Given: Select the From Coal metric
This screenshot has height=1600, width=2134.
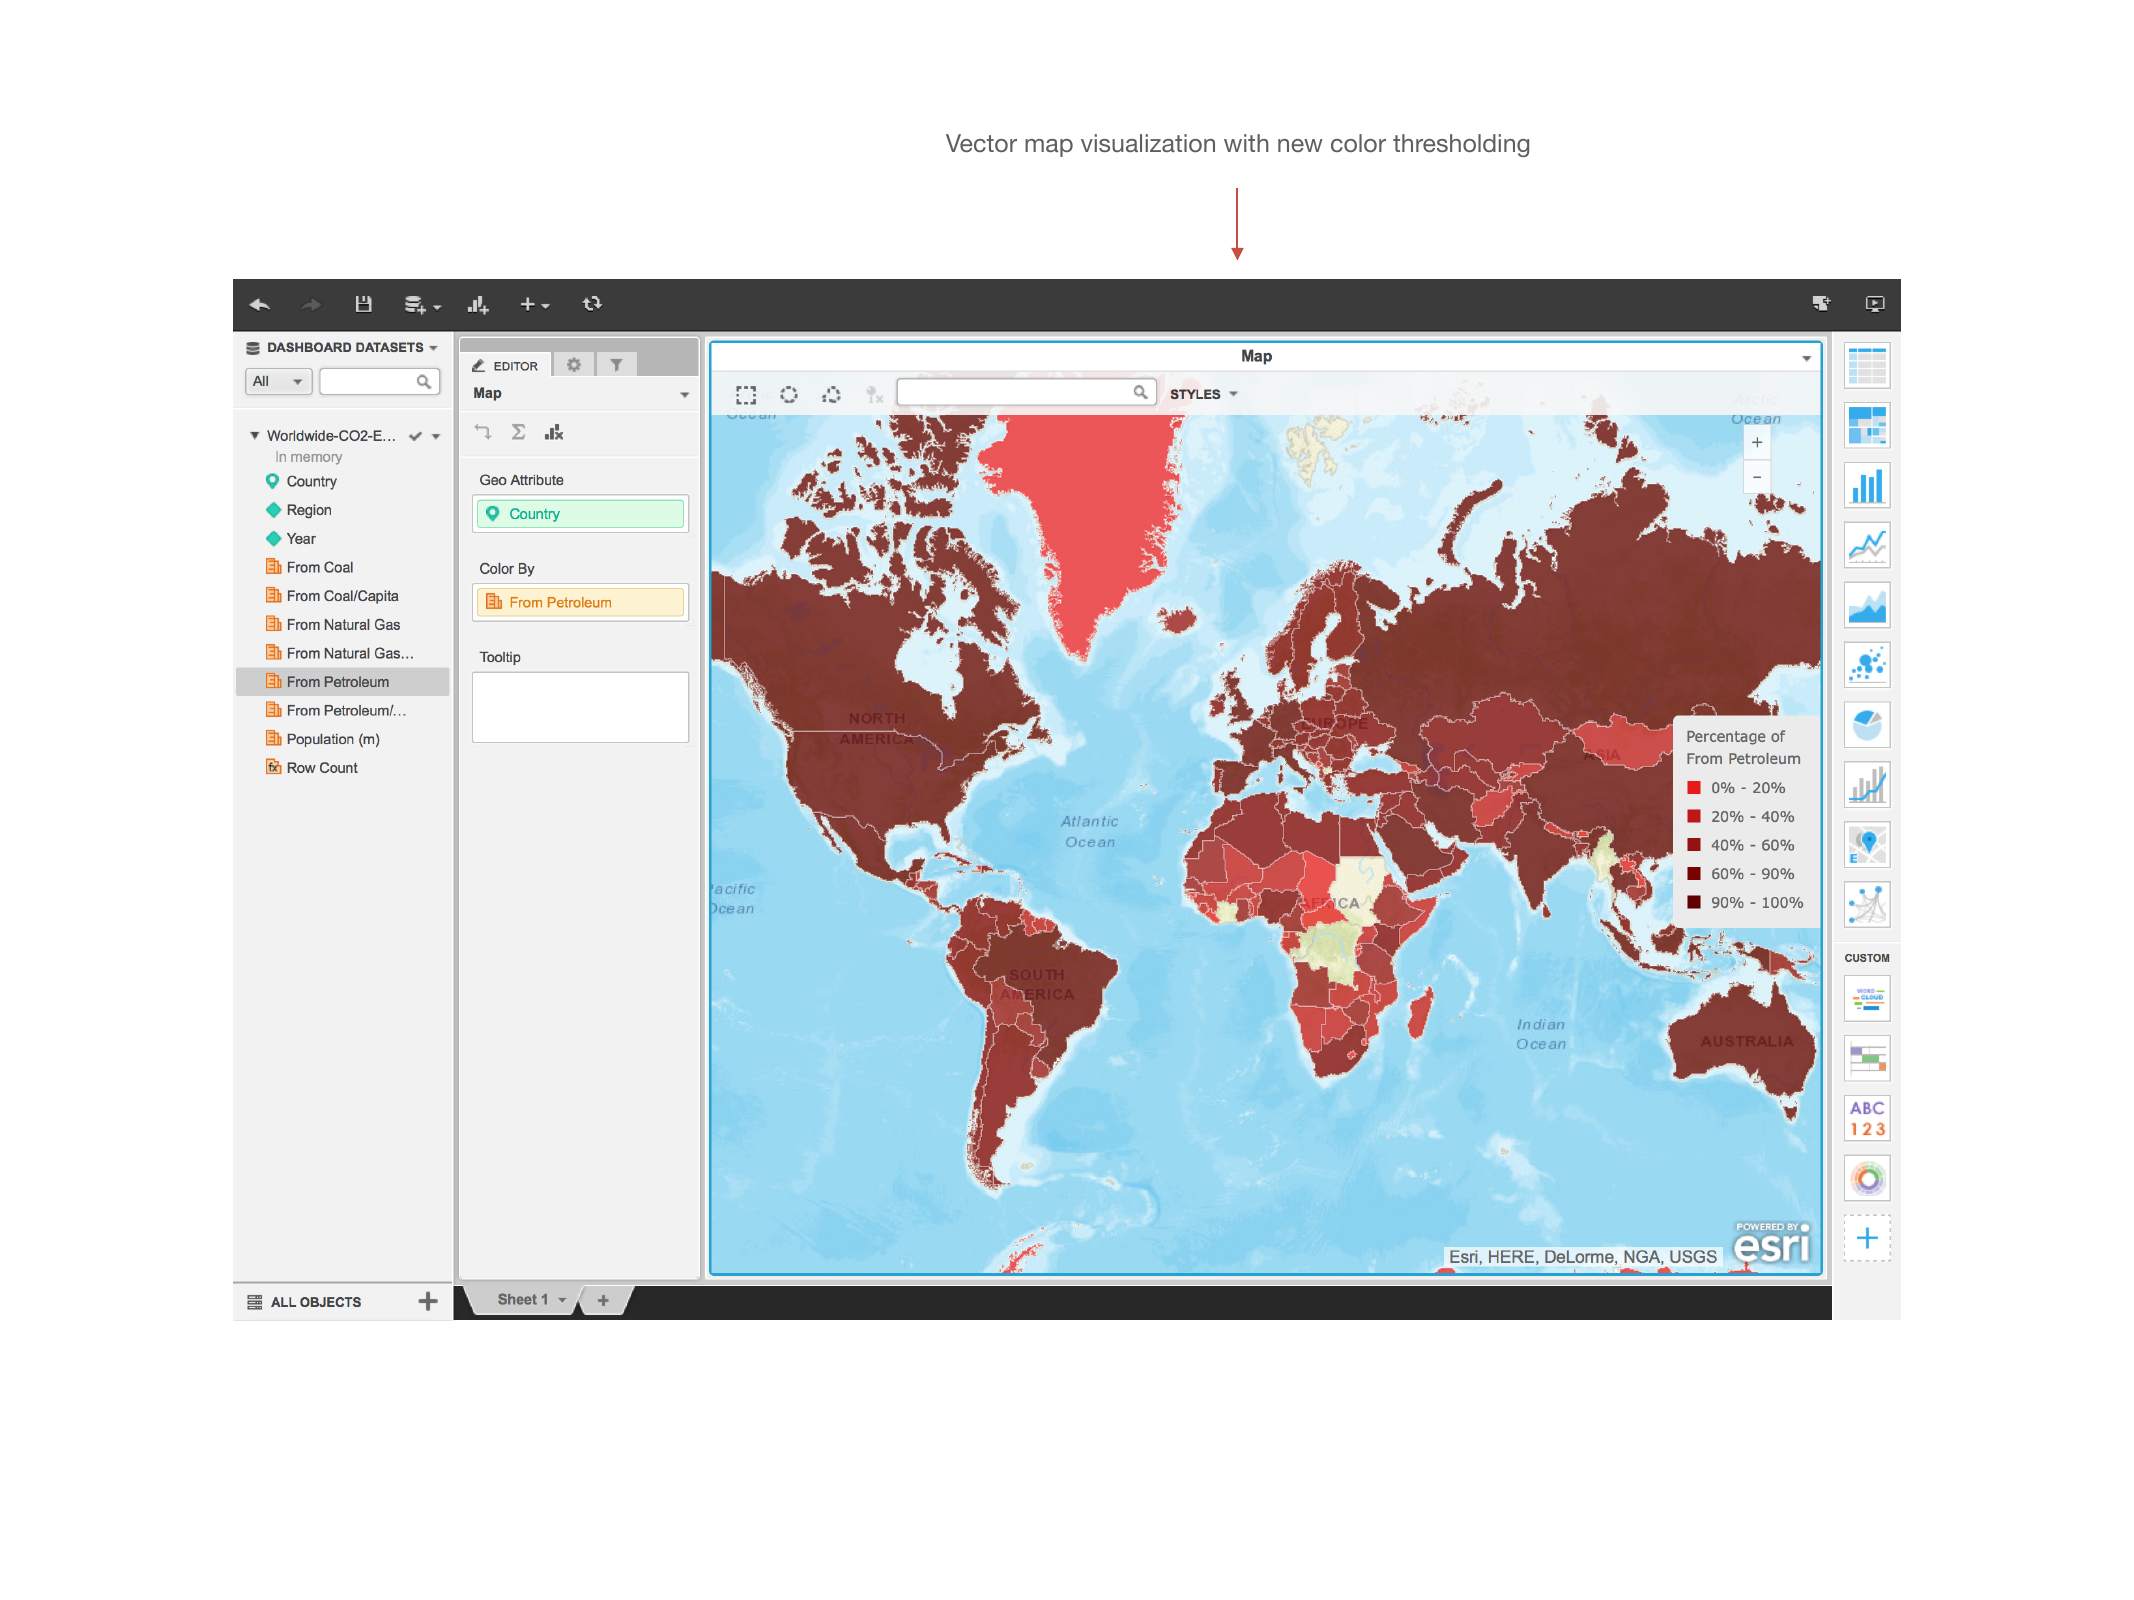Looking at the screenshot, I should click(x=319, y=567).
